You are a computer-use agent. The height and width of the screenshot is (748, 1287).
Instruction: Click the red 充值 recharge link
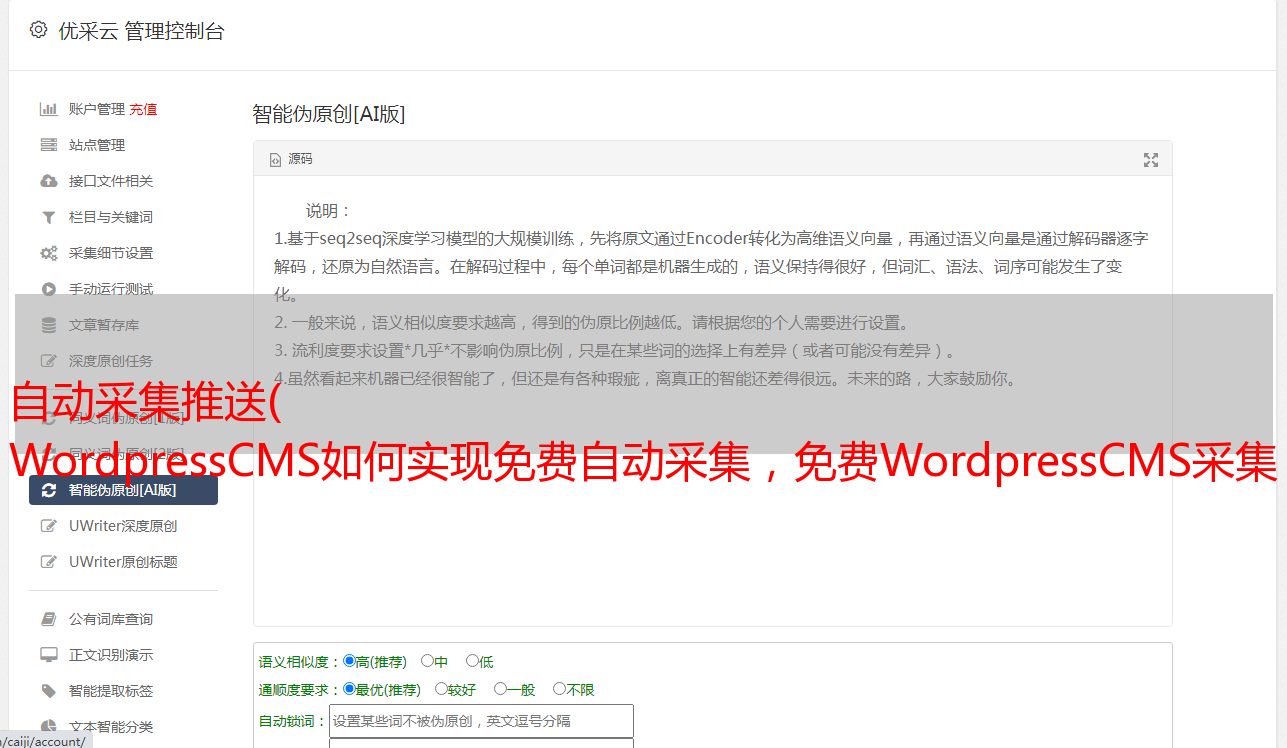(x=143, y=109)
